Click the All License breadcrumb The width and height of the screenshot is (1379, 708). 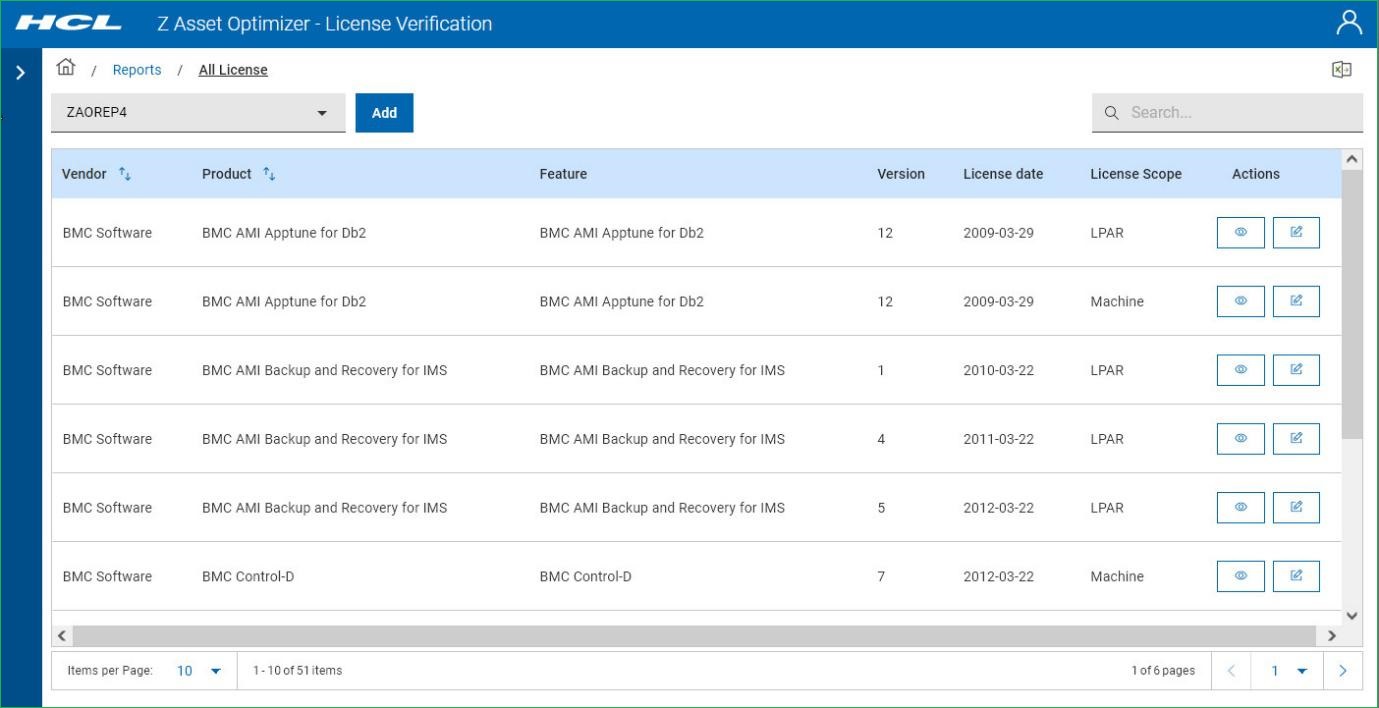click(x=233, y=70)
